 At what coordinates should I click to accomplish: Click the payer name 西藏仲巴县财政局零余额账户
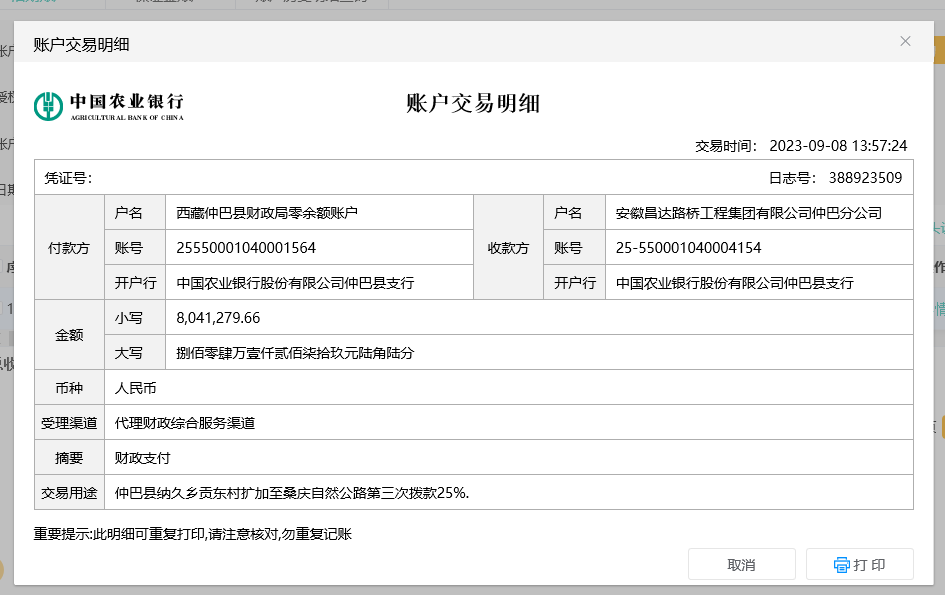pos(267,213)
